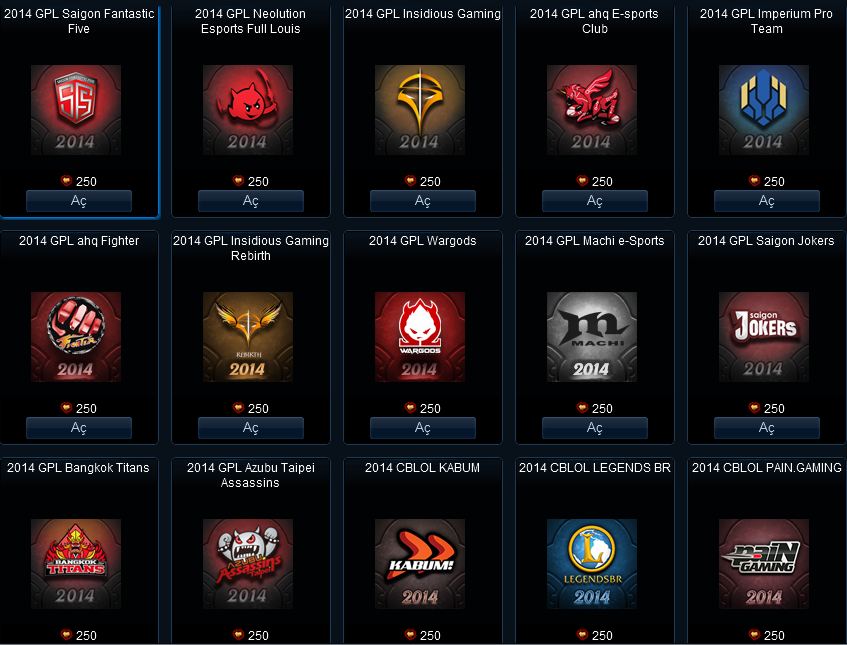Select the Saigon Fantastic Five team icon
Screen dimensions: 847x645
click(76, 110)
